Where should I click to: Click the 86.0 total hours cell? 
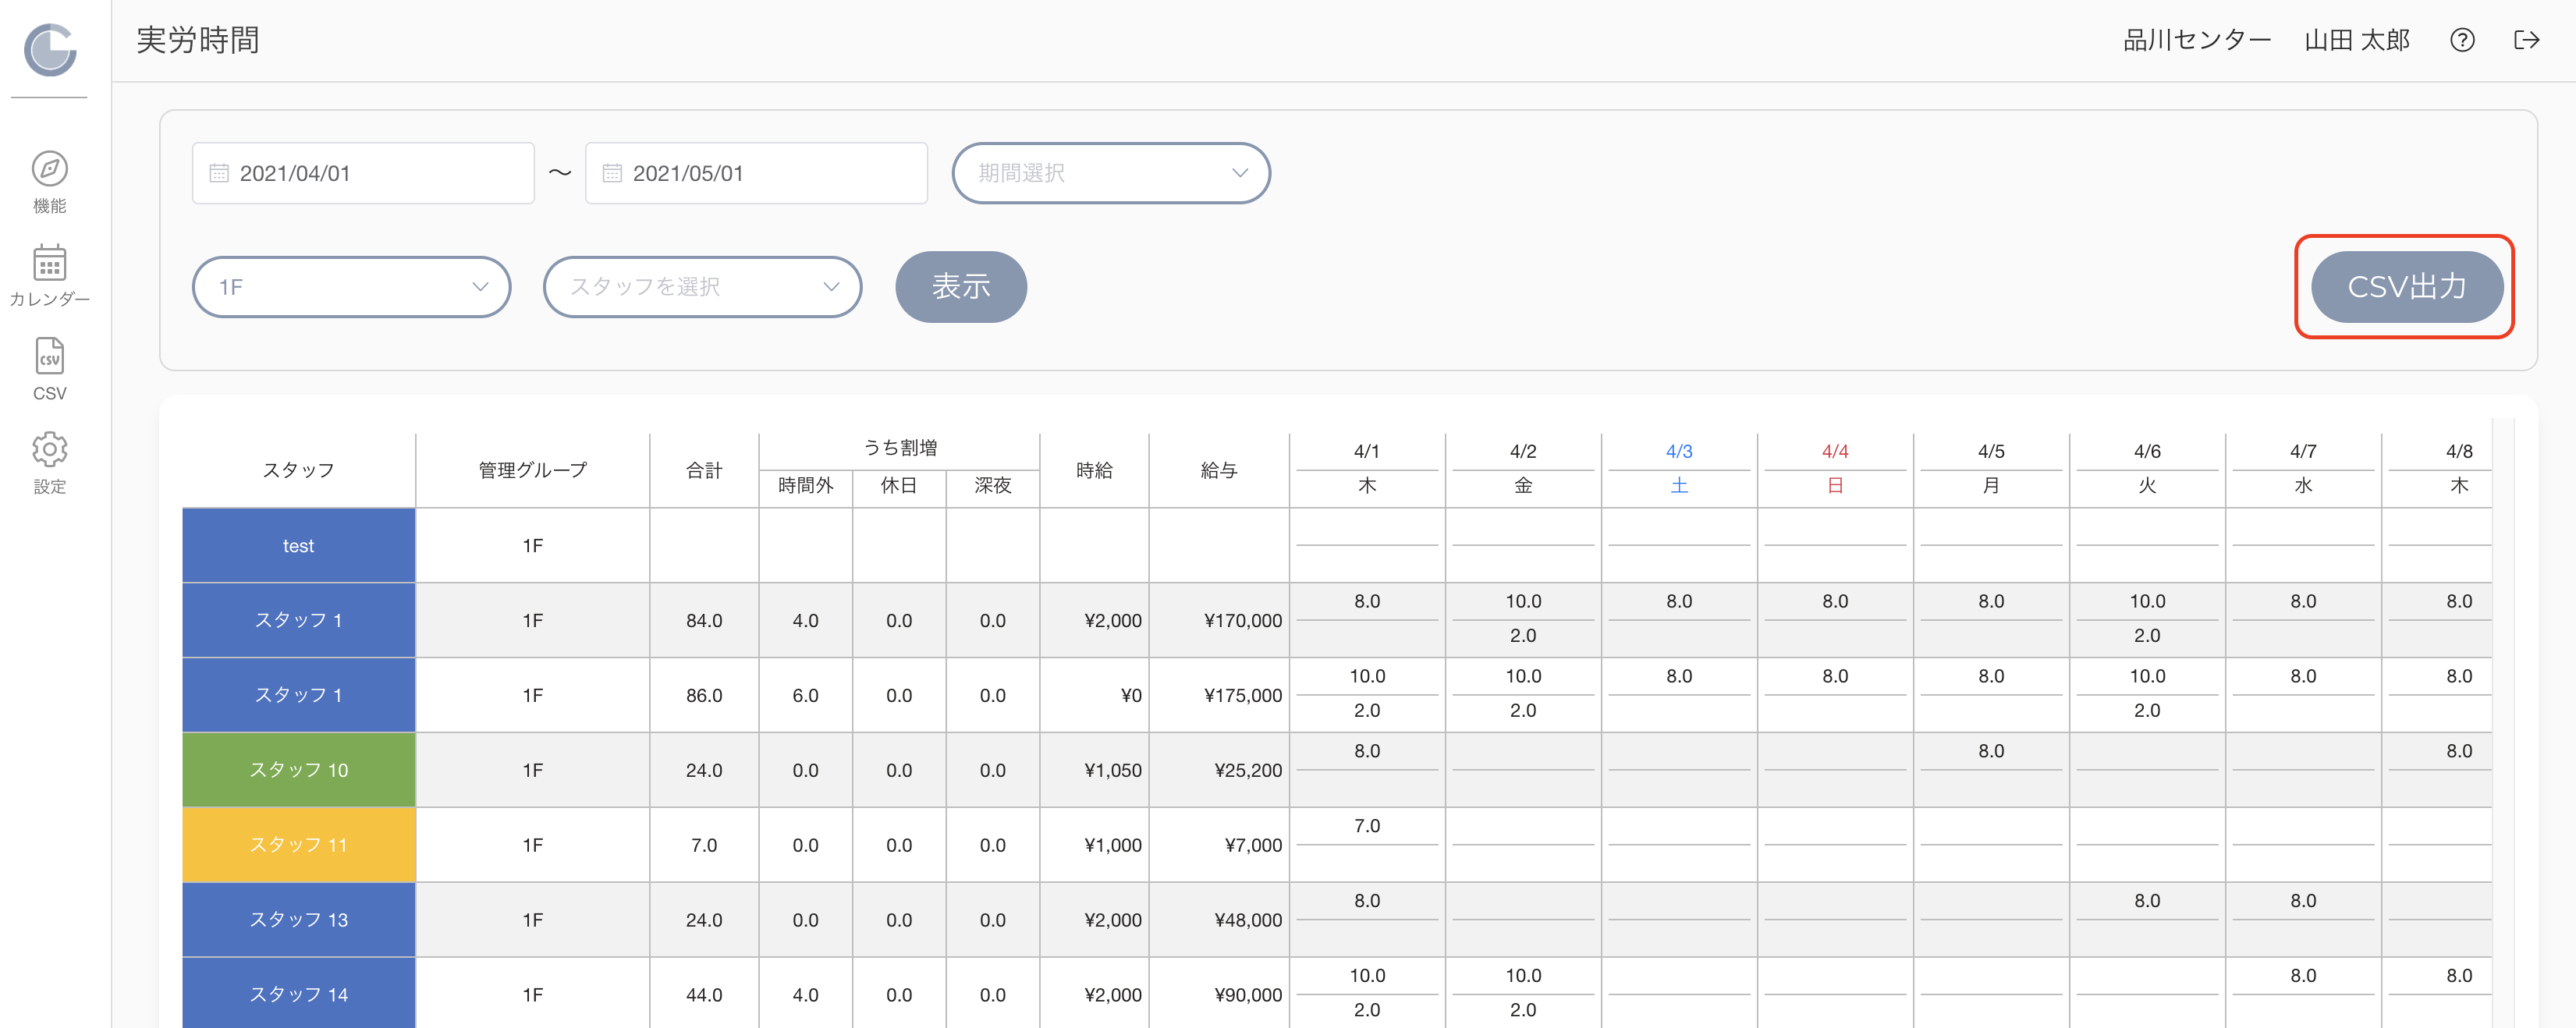(704, 695)
